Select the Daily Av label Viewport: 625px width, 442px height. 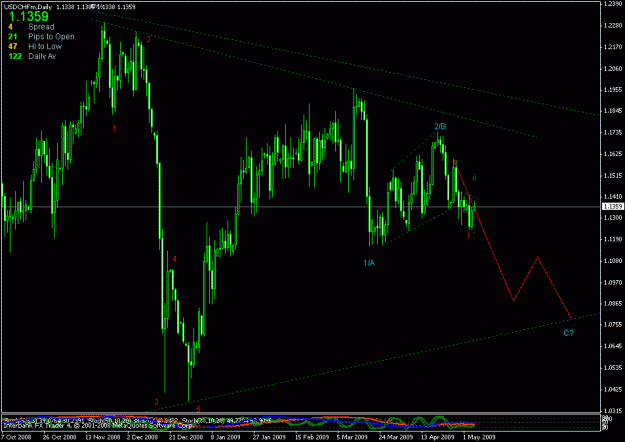(42, 56)
